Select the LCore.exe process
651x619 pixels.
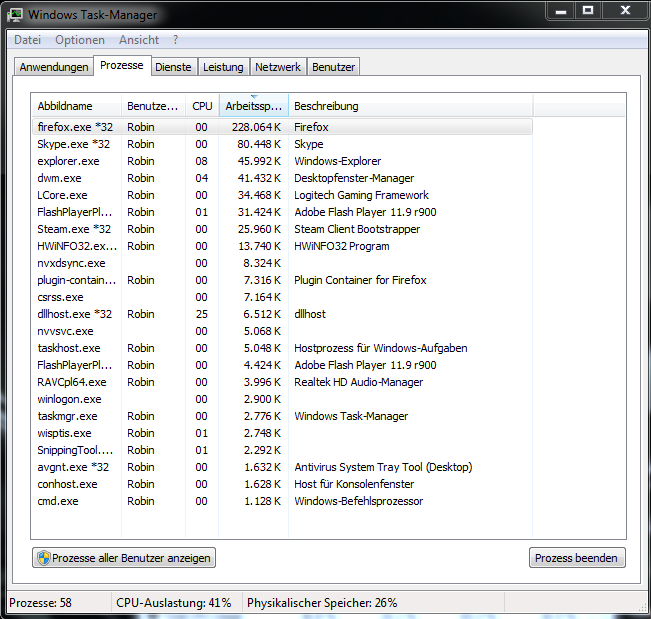coord(282,195)
